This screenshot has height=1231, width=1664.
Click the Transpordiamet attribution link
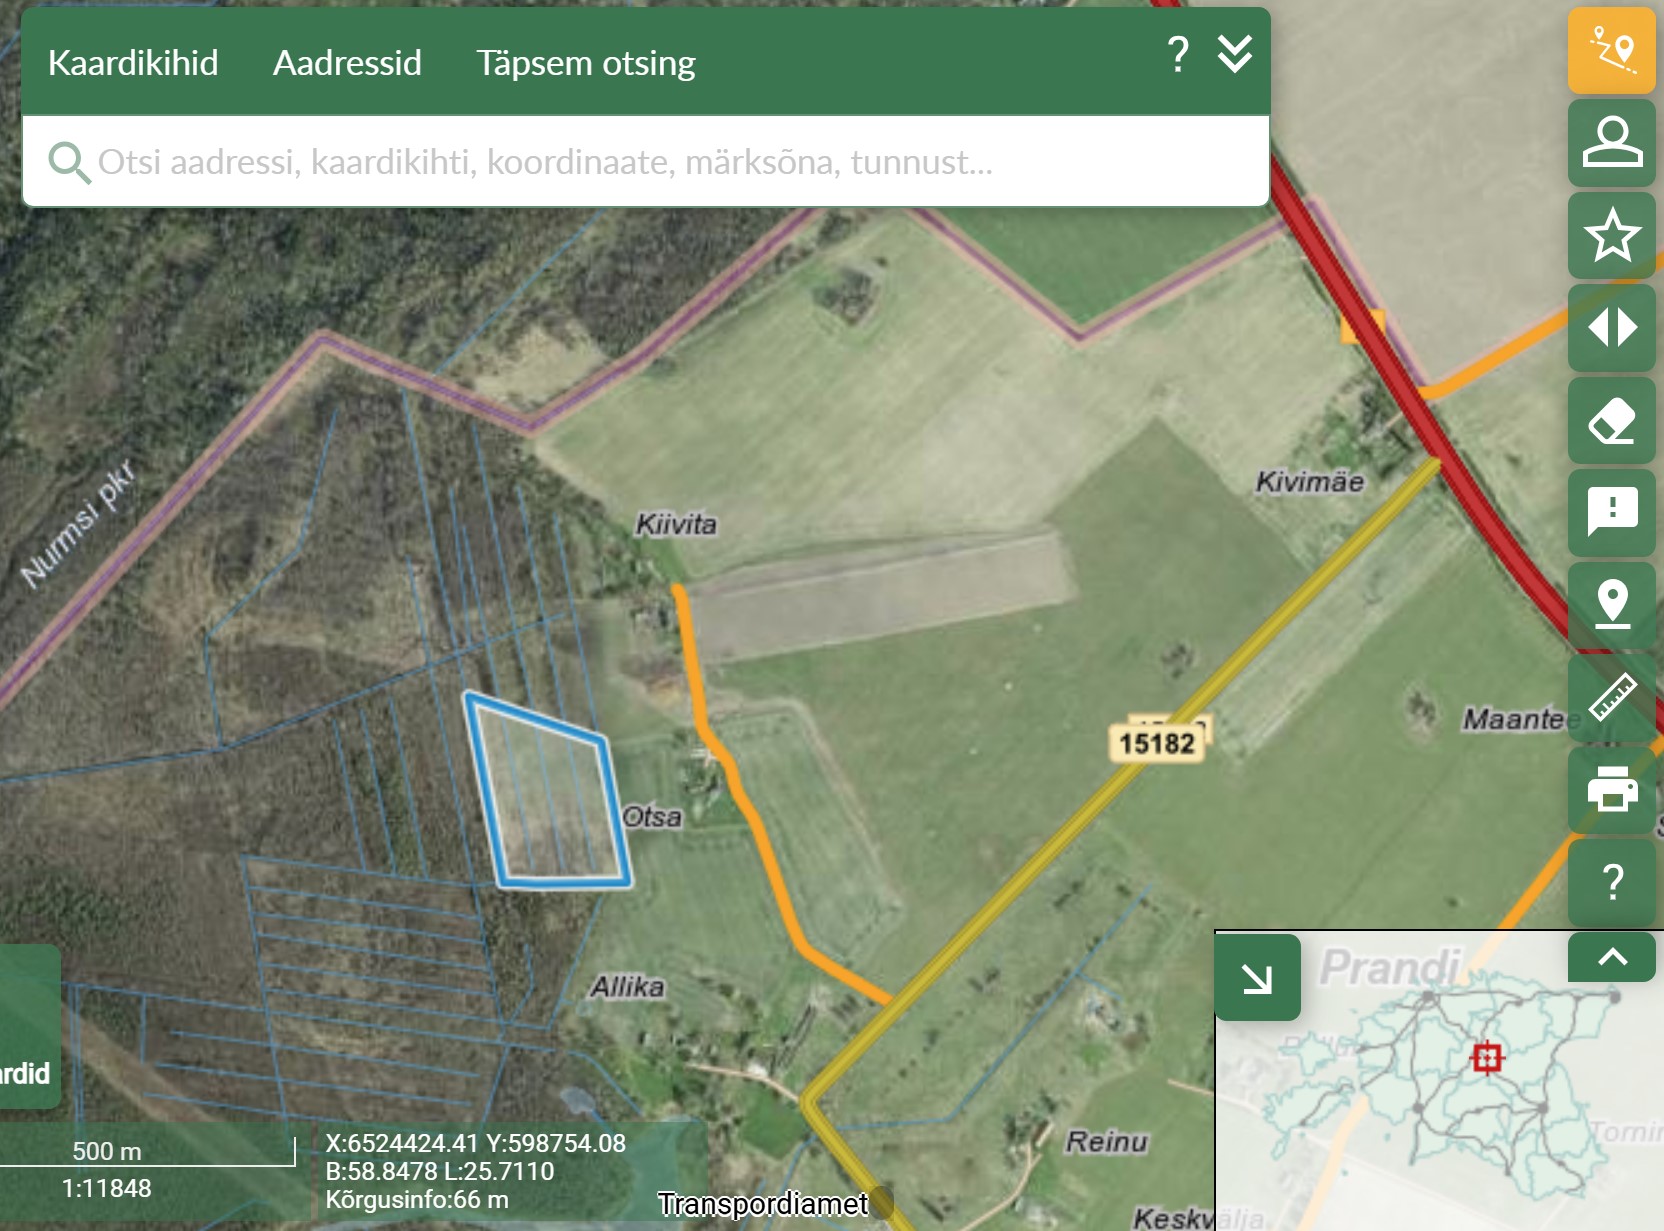(x=762, y=1204)
